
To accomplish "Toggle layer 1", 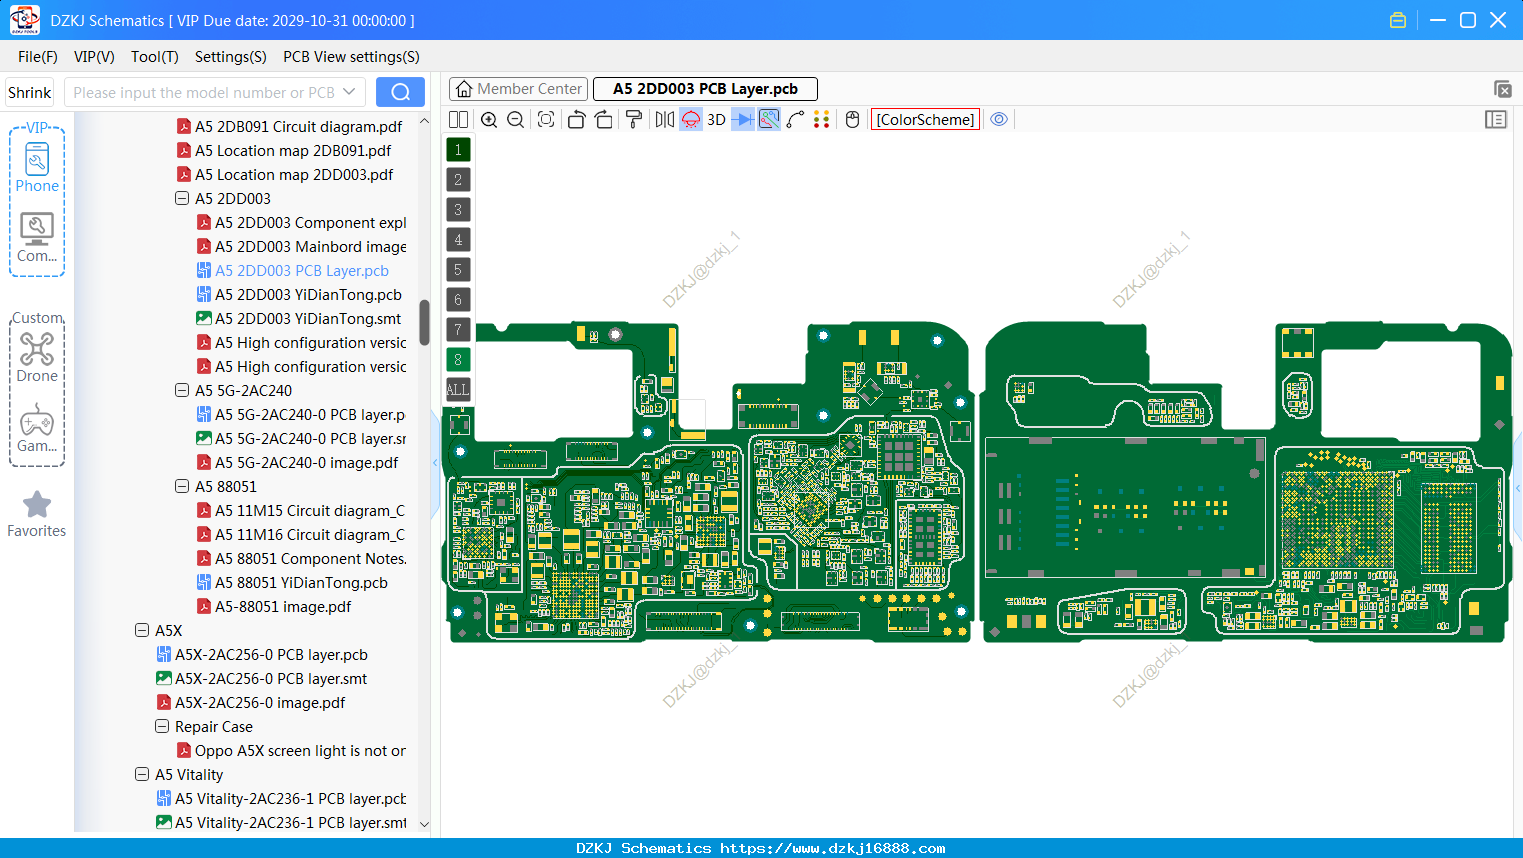I will (458, 149).
